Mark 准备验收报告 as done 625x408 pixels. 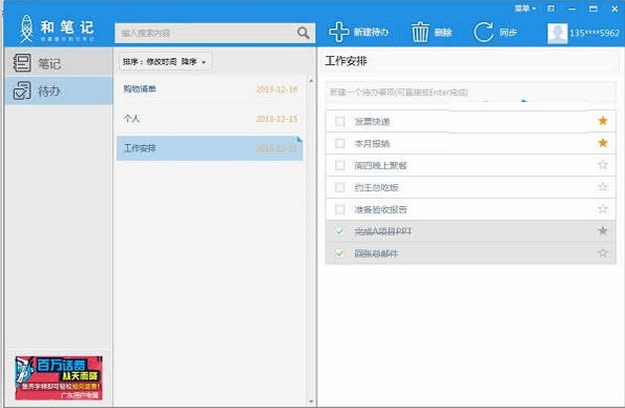point(340,209)
